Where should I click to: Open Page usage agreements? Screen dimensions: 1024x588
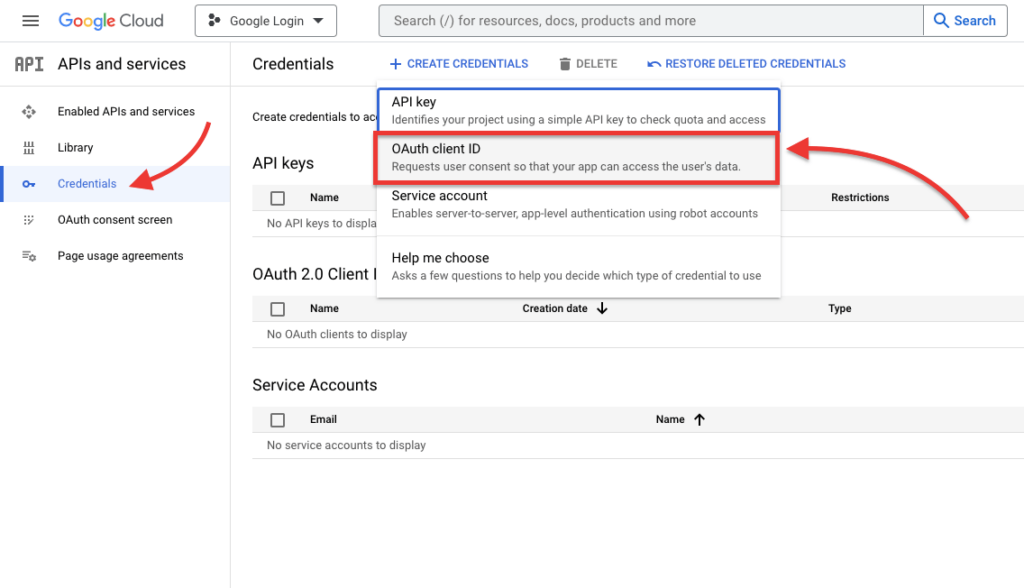(x=120, y=256)
